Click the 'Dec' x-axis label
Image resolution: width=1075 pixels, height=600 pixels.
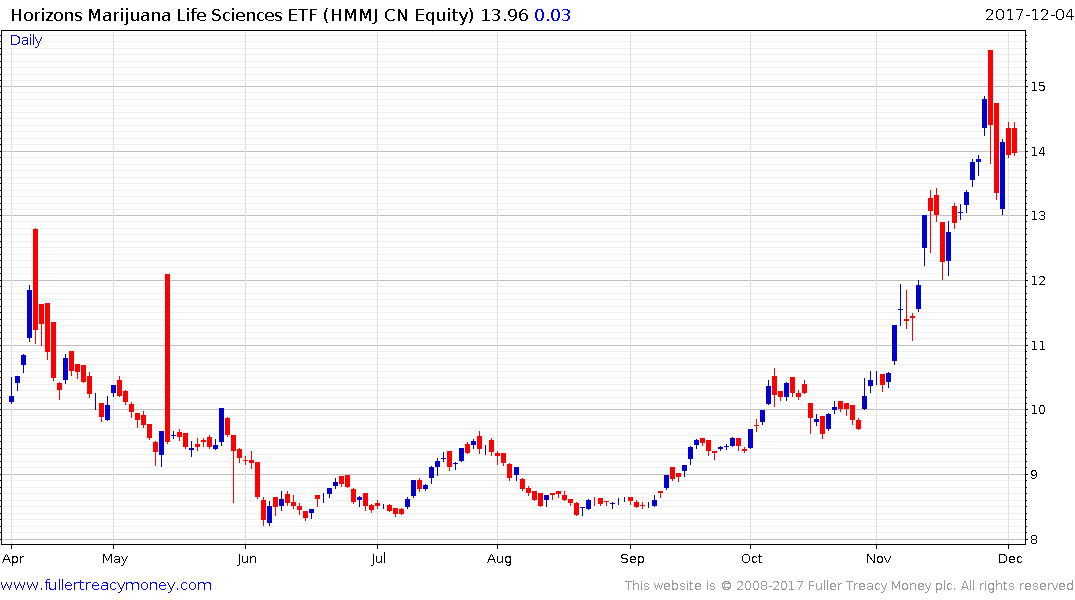click(x=1010, y=559)
